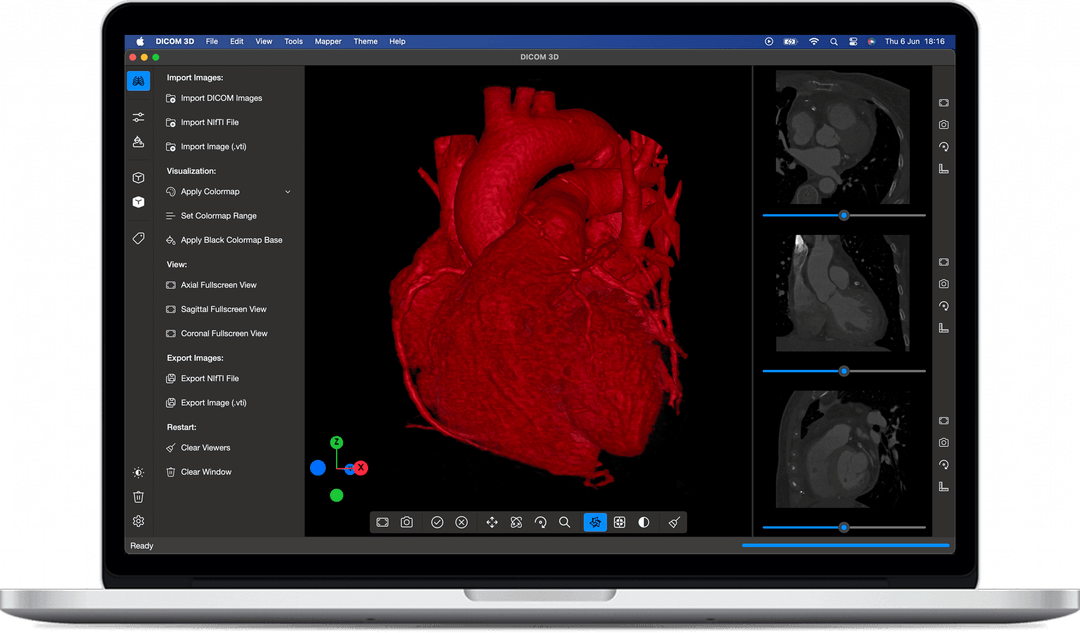Open the four-panel grid layout icon in the bottom toolbar
The height and width of the screenshot is (633, 1080).
pyautogui.click(x=619, y=522)
